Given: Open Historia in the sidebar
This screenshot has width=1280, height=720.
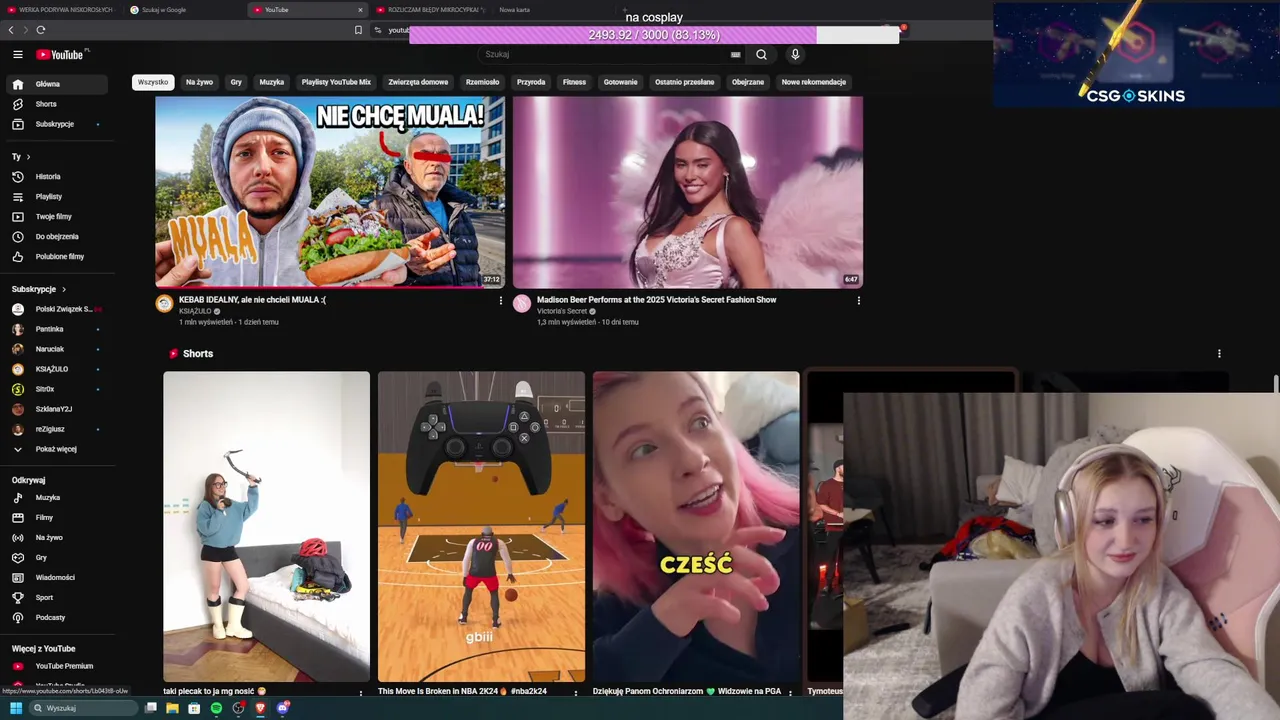Looking at the screenshot, I should tap(56, 177).
